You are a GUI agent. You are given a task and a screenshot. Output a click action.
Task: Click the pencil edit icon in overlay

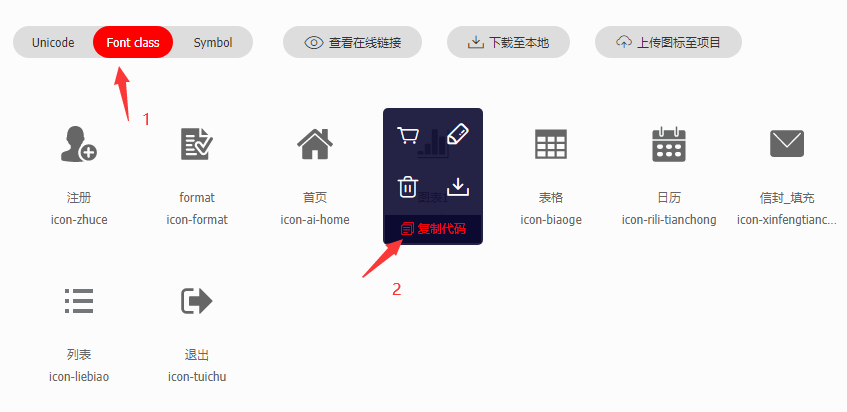pos(458,134)
